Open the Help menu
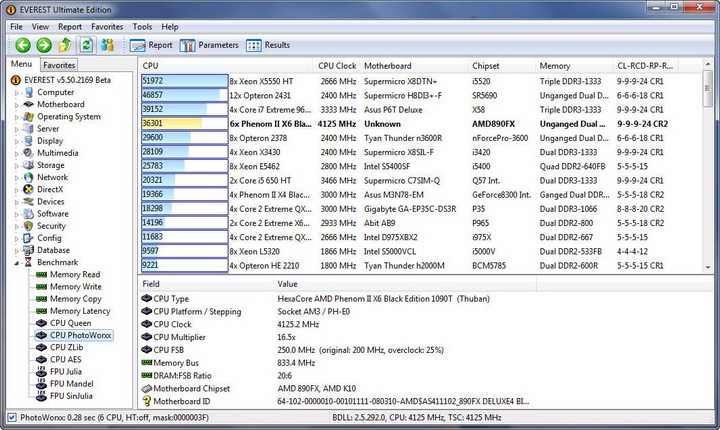The width and height of the screenshot is (720, 430). click(169, 27)
